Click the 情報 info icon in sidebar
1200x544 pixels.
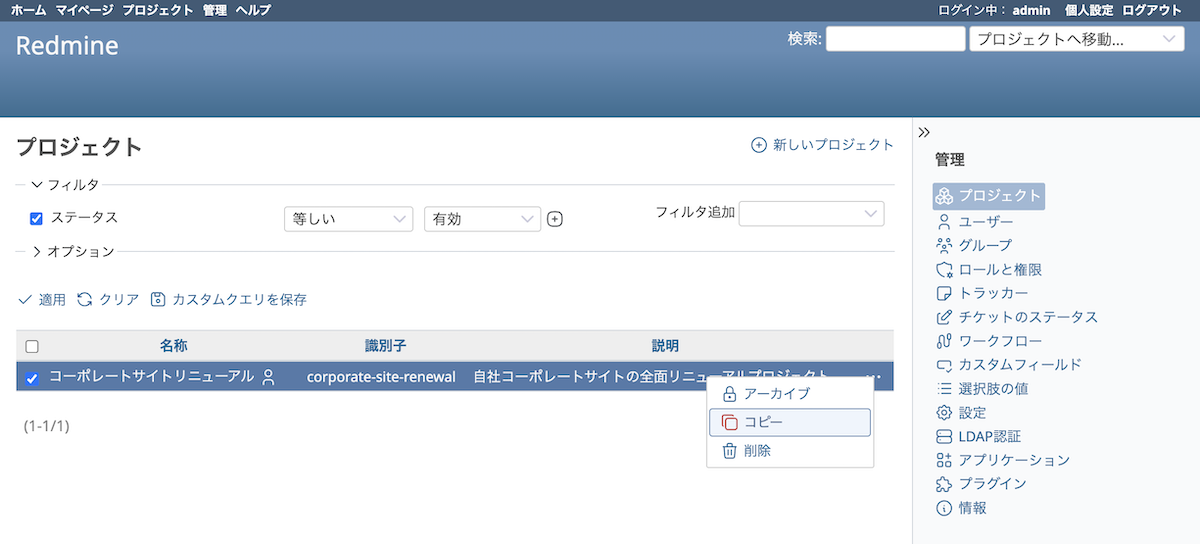(x=943, y=508)
